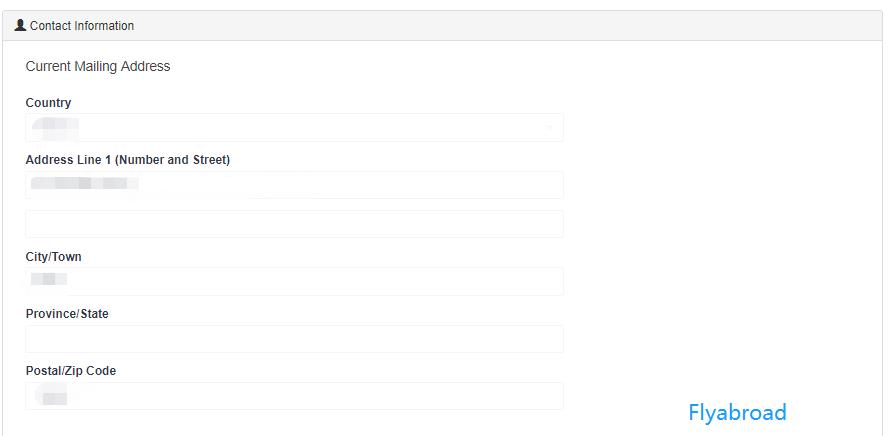Viewport: 888px width, 436px height.
Task: Click the Address Line 1 label text
Action: tap(128, 160)
